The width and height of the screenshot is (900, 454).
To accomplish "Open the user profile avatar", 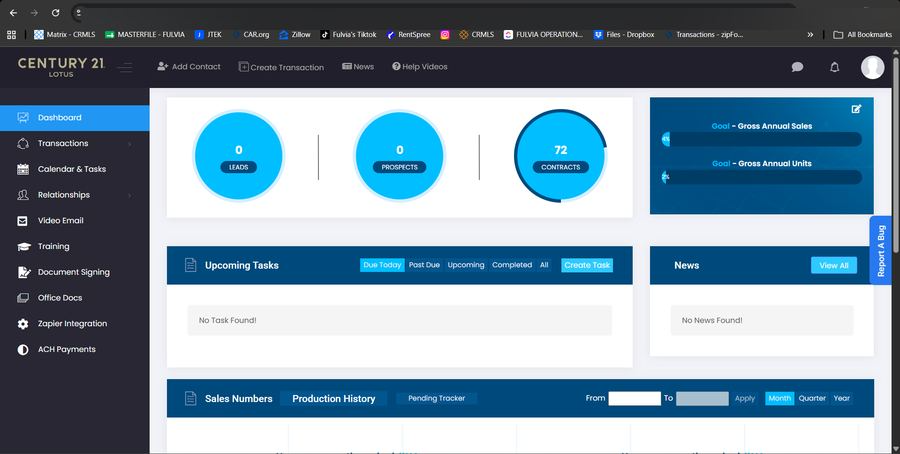I will point(872,67).
